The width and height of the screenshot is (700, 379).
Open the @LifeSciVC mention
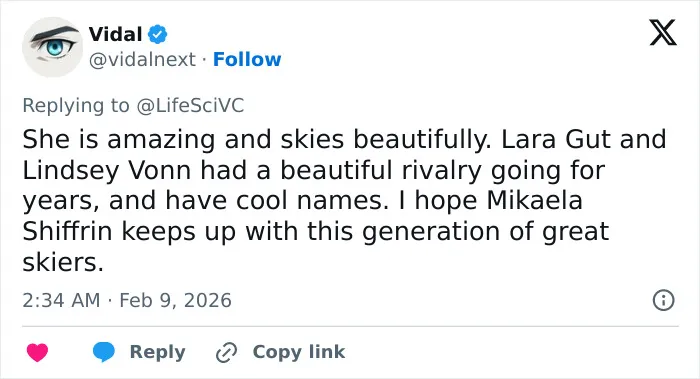pos(190,106)
